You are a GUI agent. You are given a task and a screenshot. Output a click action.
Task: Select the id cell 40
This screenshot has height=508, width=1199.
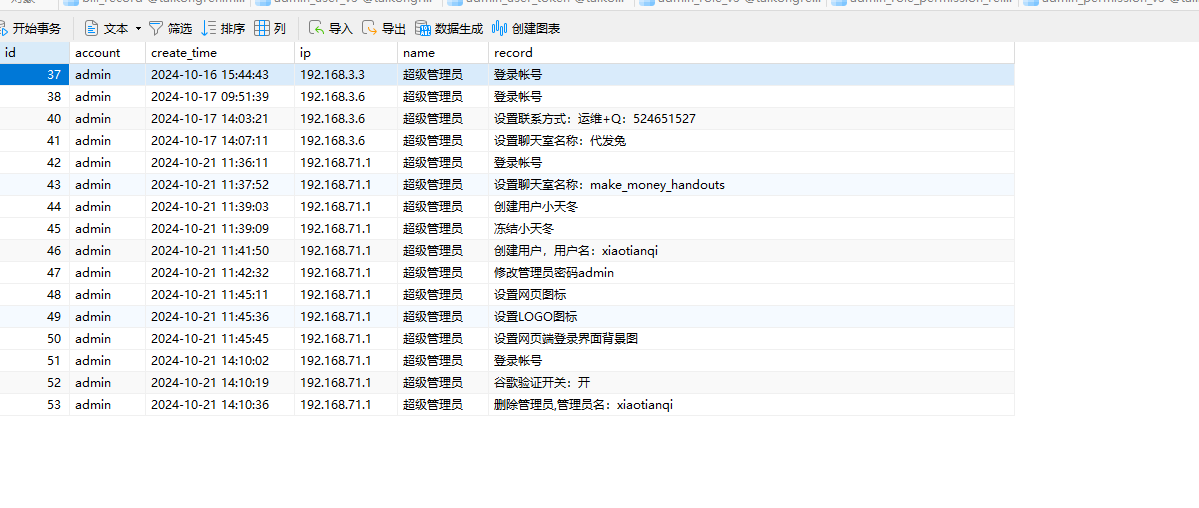(34, 119)
